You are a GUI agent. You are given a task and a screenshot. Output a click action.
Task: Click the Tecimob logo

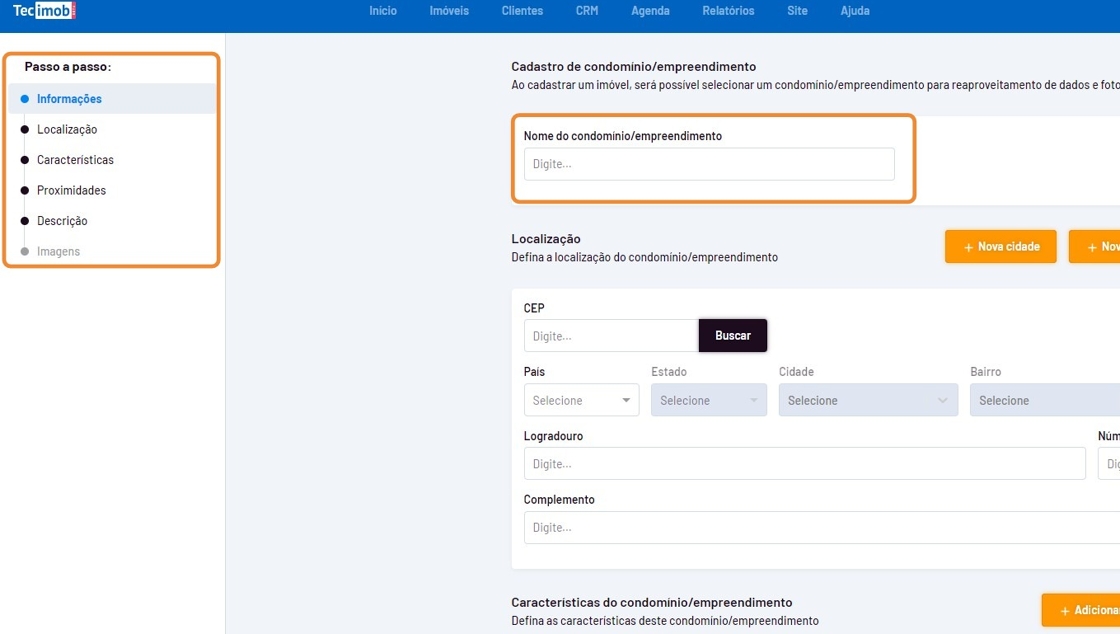45,11
